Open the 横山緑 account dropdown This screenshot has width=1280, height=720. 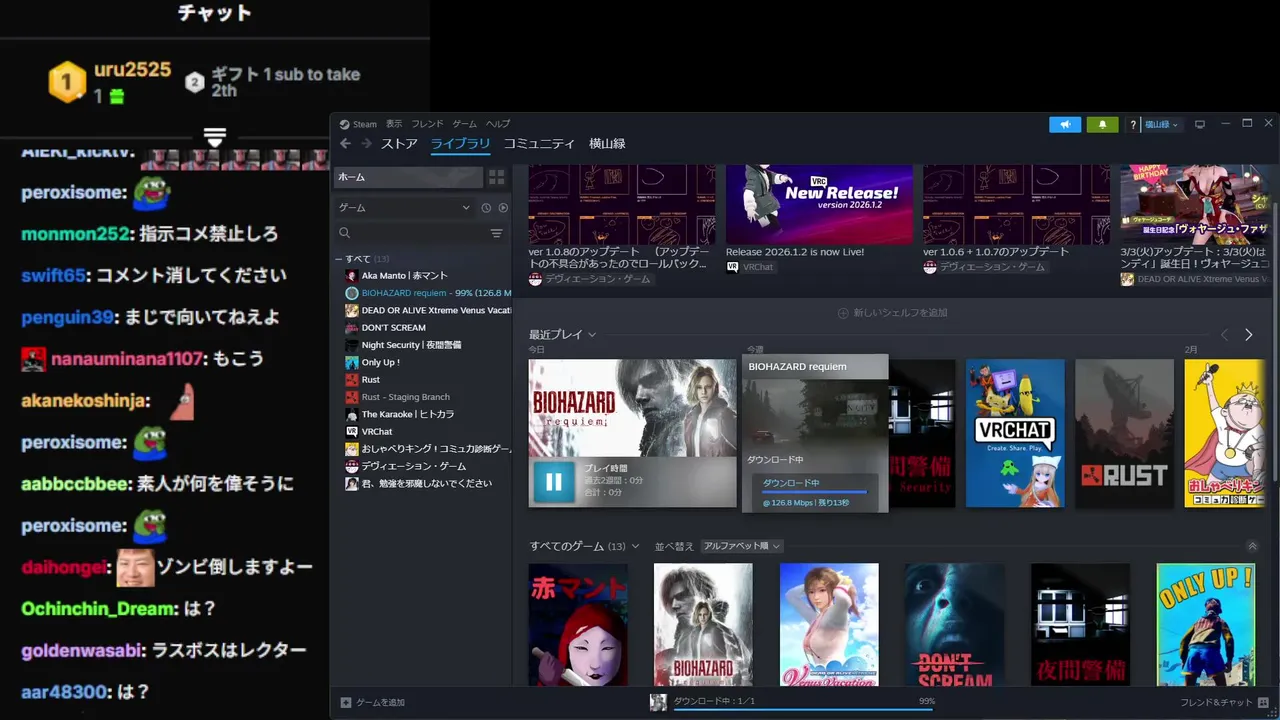coord(1162,125)
